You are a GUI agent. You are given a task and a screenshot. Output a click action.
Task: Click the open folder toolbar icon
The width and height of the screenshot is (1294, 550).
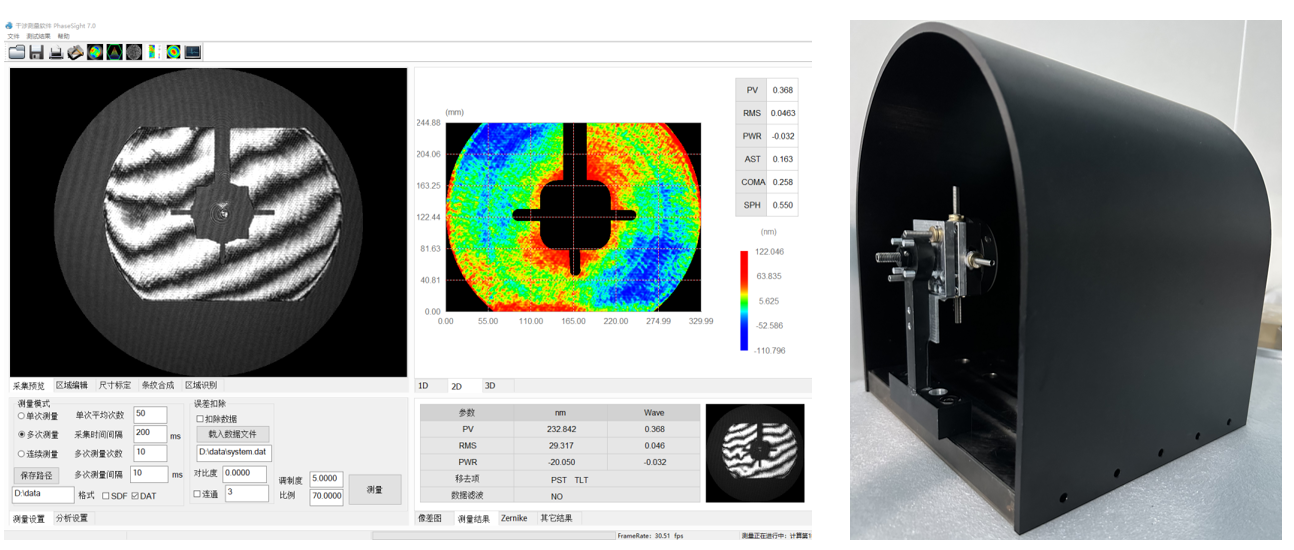tap(17, 52)
